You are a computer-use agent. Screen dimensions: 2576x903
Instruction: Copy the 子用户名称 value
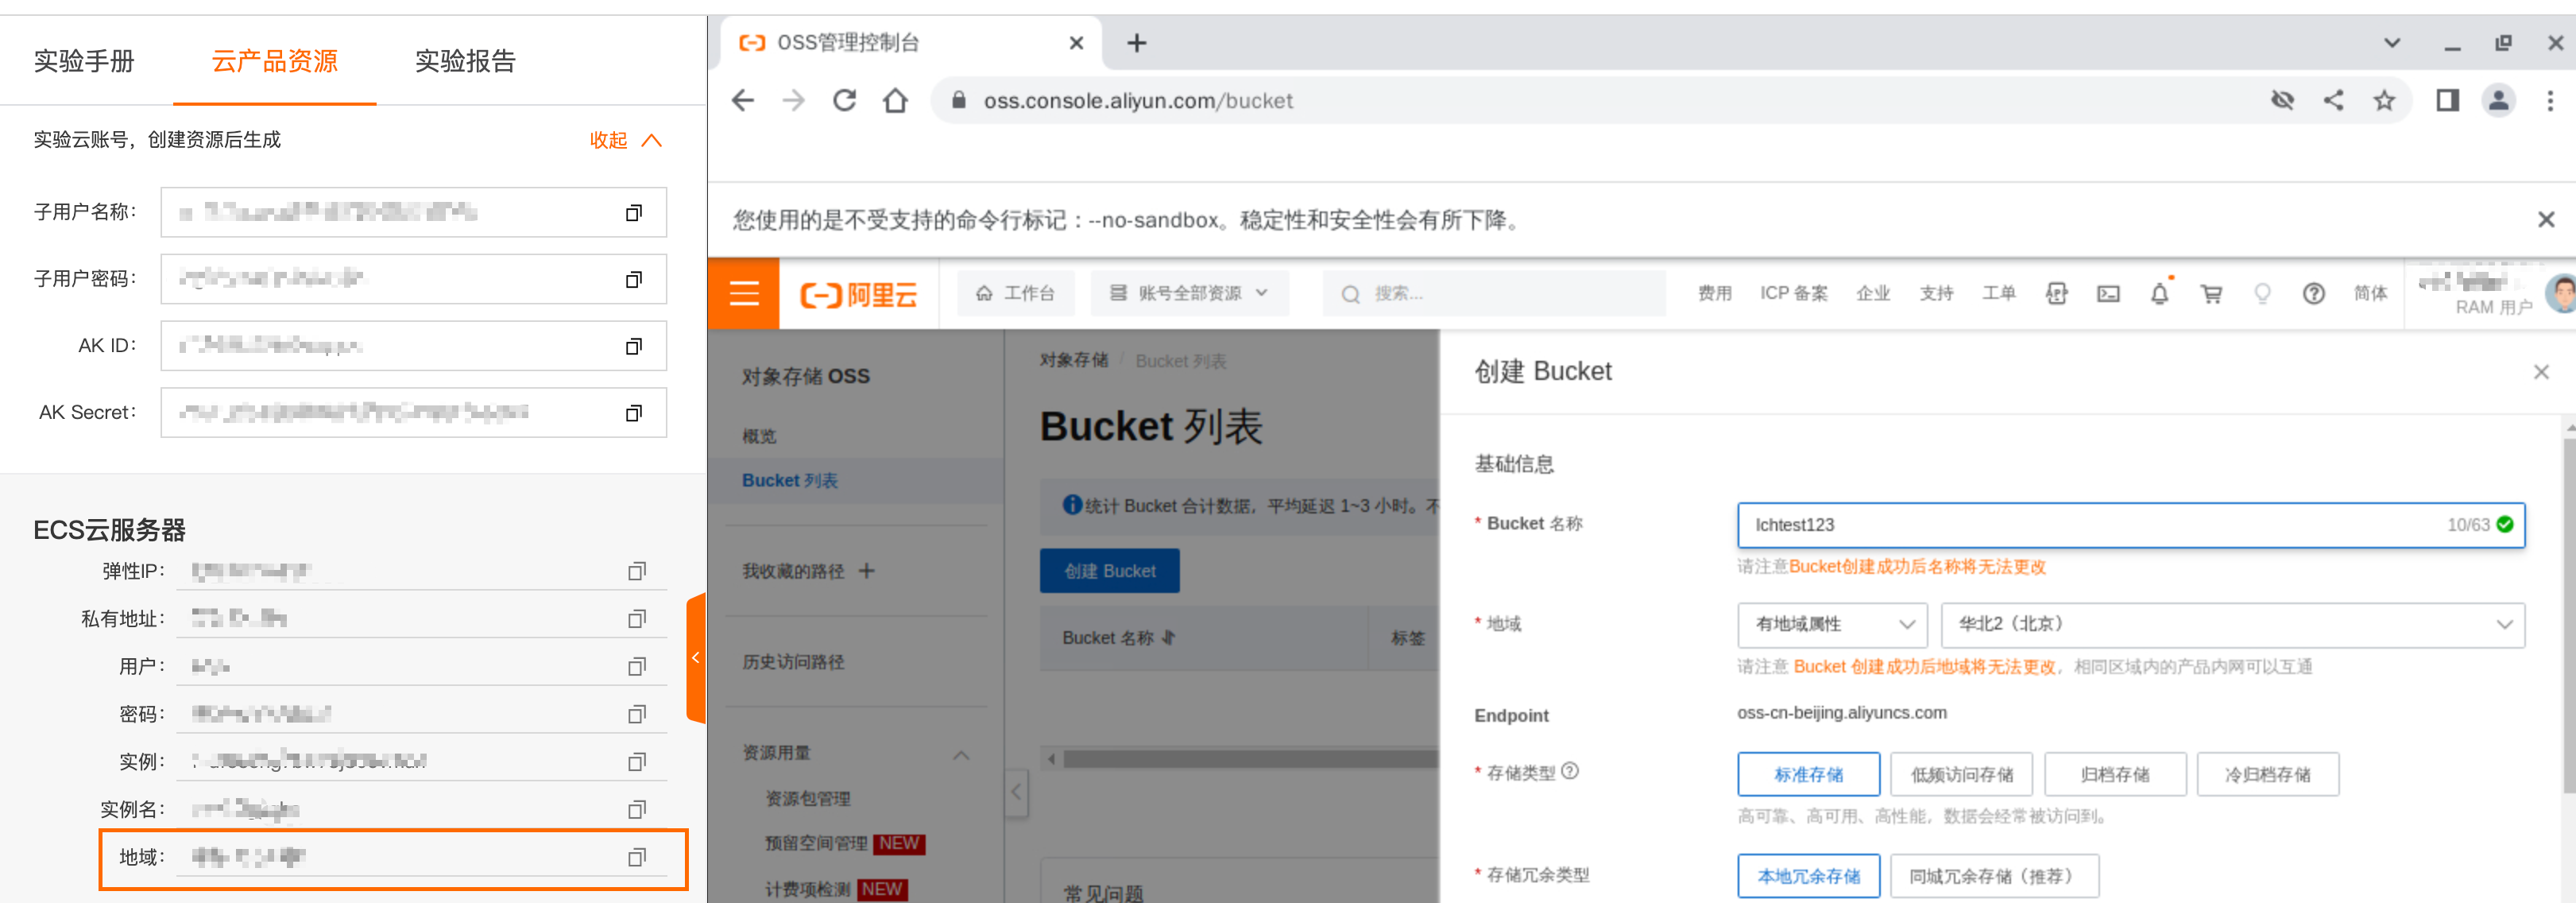point(633,213)
